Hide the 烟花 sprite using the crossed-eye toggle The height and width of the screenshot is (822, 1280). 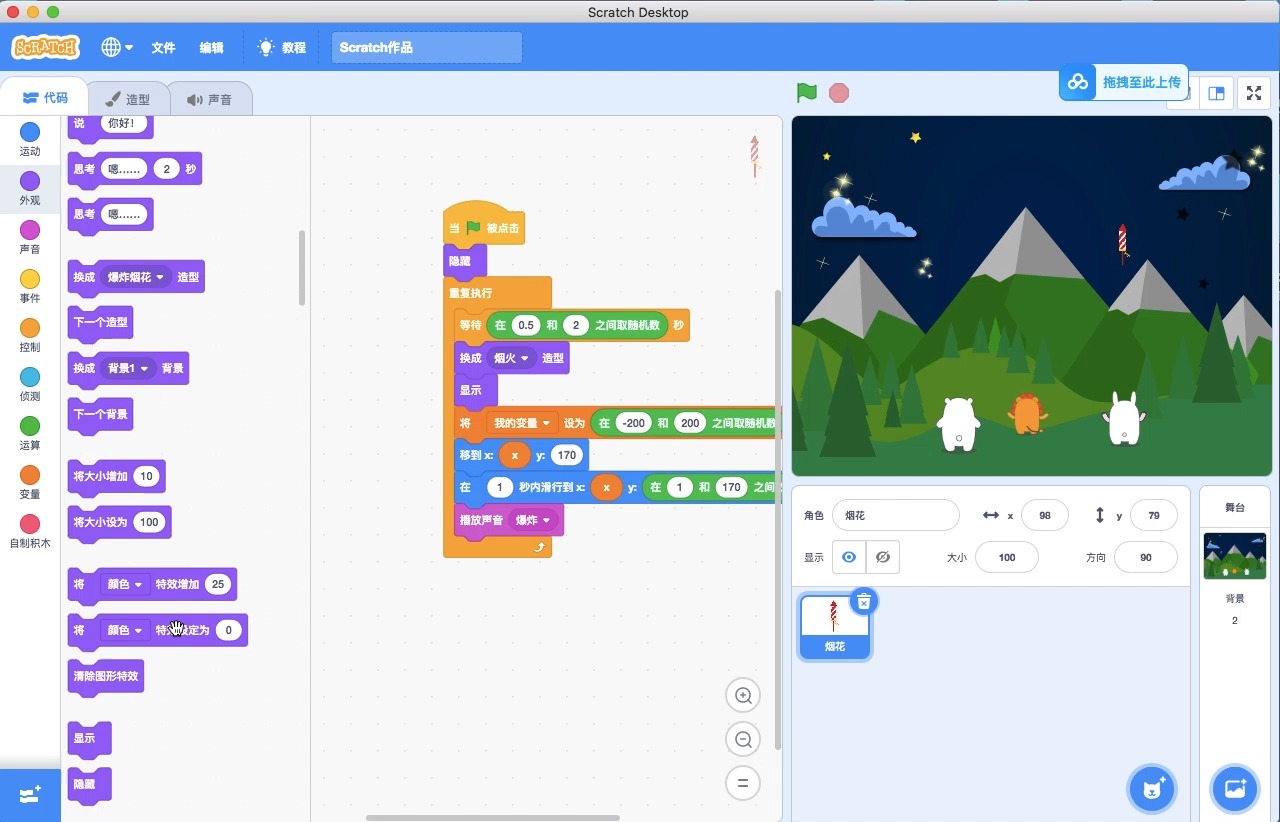point(883,557)
